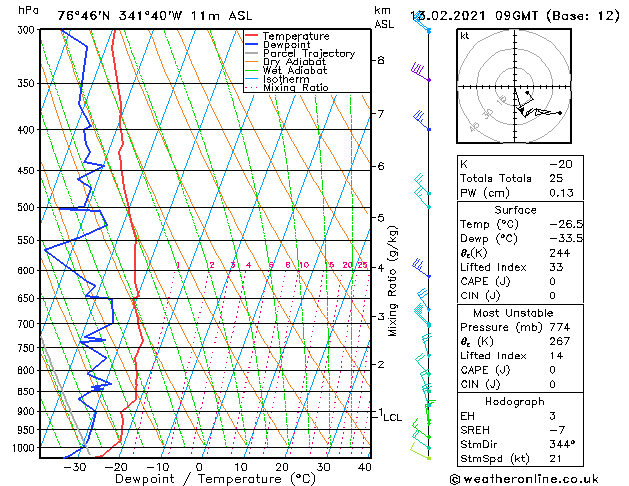The height and width of the screenshot is (486, 629).
Task: Click the LCL marker on the altitude axis
Action: click(x=392, y=417)
